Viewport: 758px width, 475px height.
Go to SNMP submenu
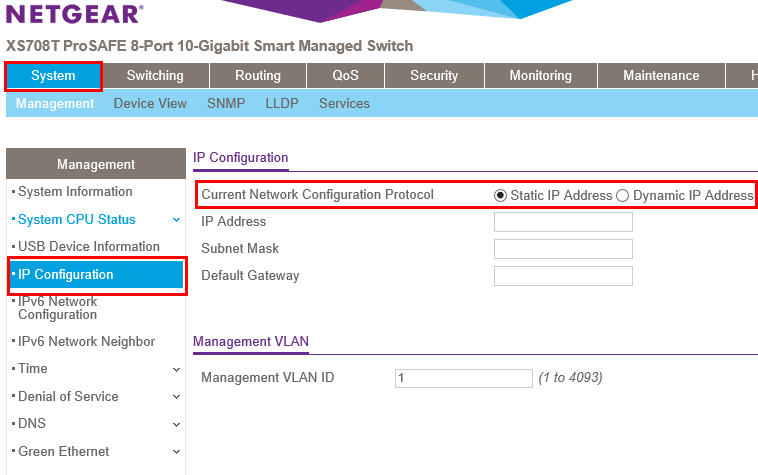pyautogui.click(x=226, y=103)
